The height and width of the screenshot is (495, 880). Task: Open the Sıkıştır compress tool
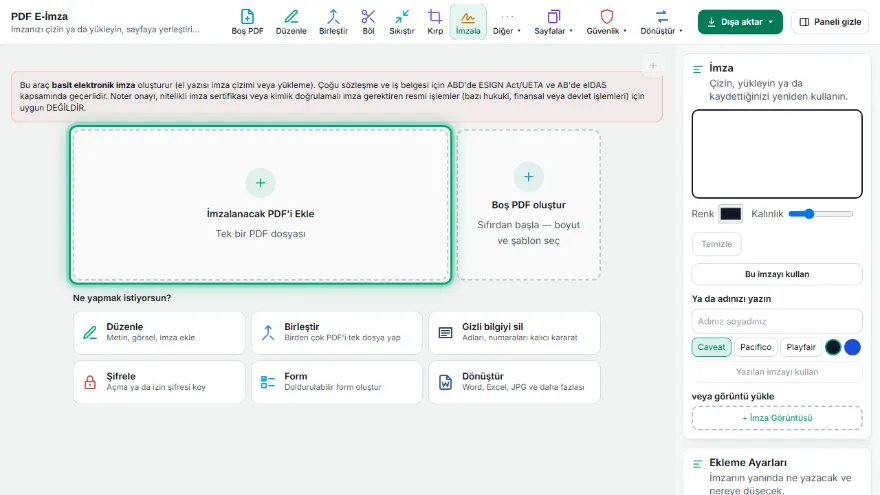point(402,22)
